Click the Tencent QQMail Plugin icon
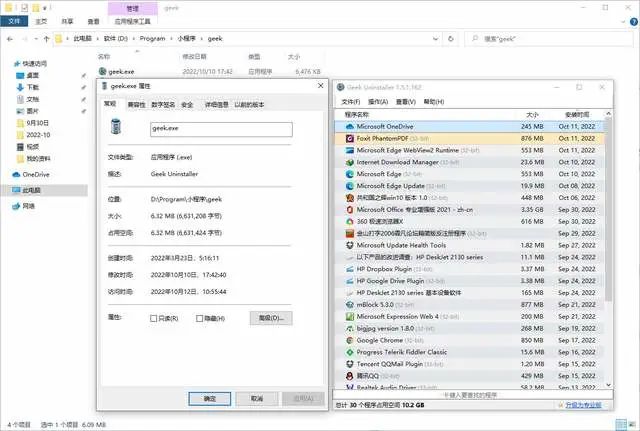 (x=350, y=364)
